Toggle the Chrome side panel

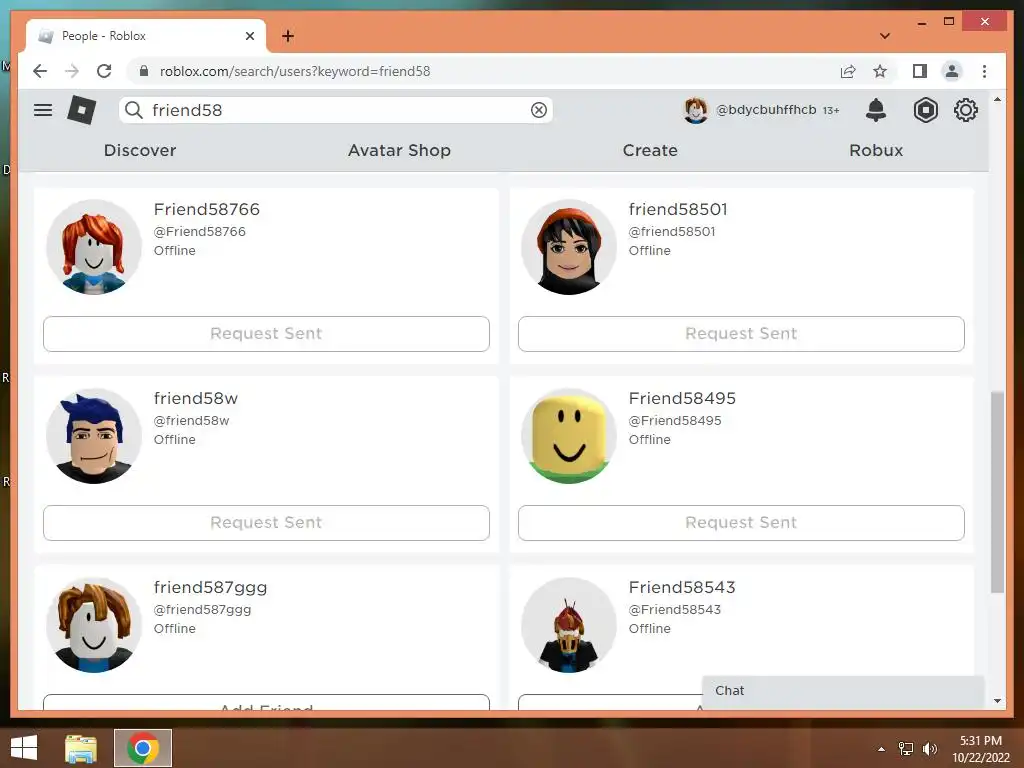click(x=920, y=71)
